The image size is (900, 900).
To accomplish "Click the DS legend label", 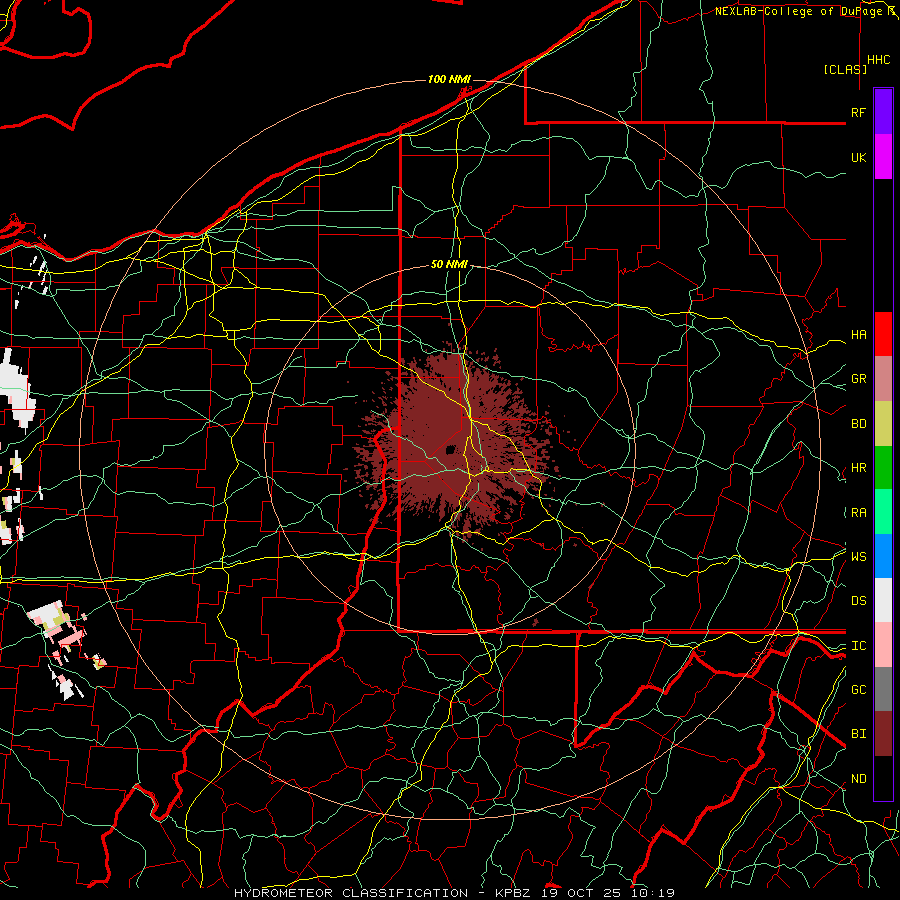I will (858, 601).
